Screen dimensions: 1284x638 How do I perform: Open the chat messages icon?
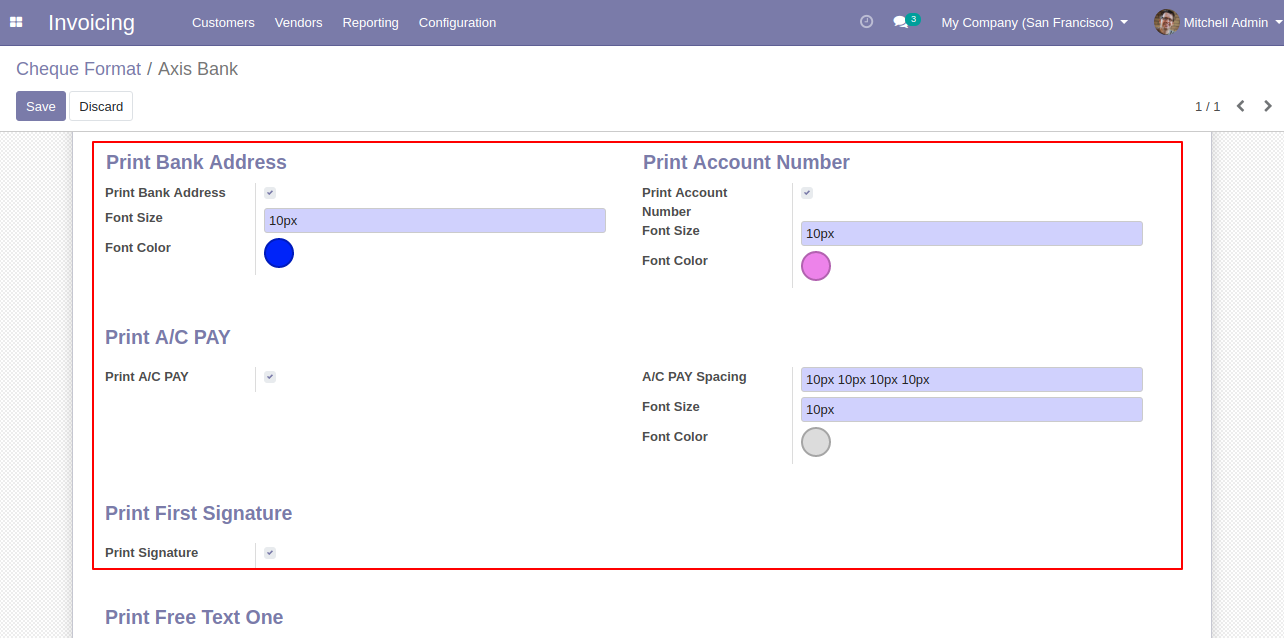point(901,22)
